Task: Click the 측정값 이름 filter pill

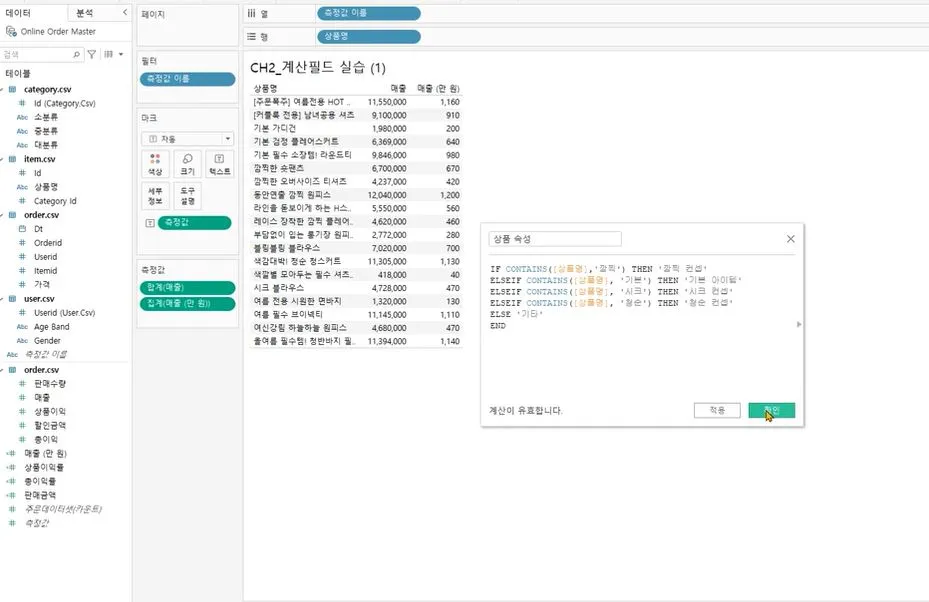Action: coord(187,79)
